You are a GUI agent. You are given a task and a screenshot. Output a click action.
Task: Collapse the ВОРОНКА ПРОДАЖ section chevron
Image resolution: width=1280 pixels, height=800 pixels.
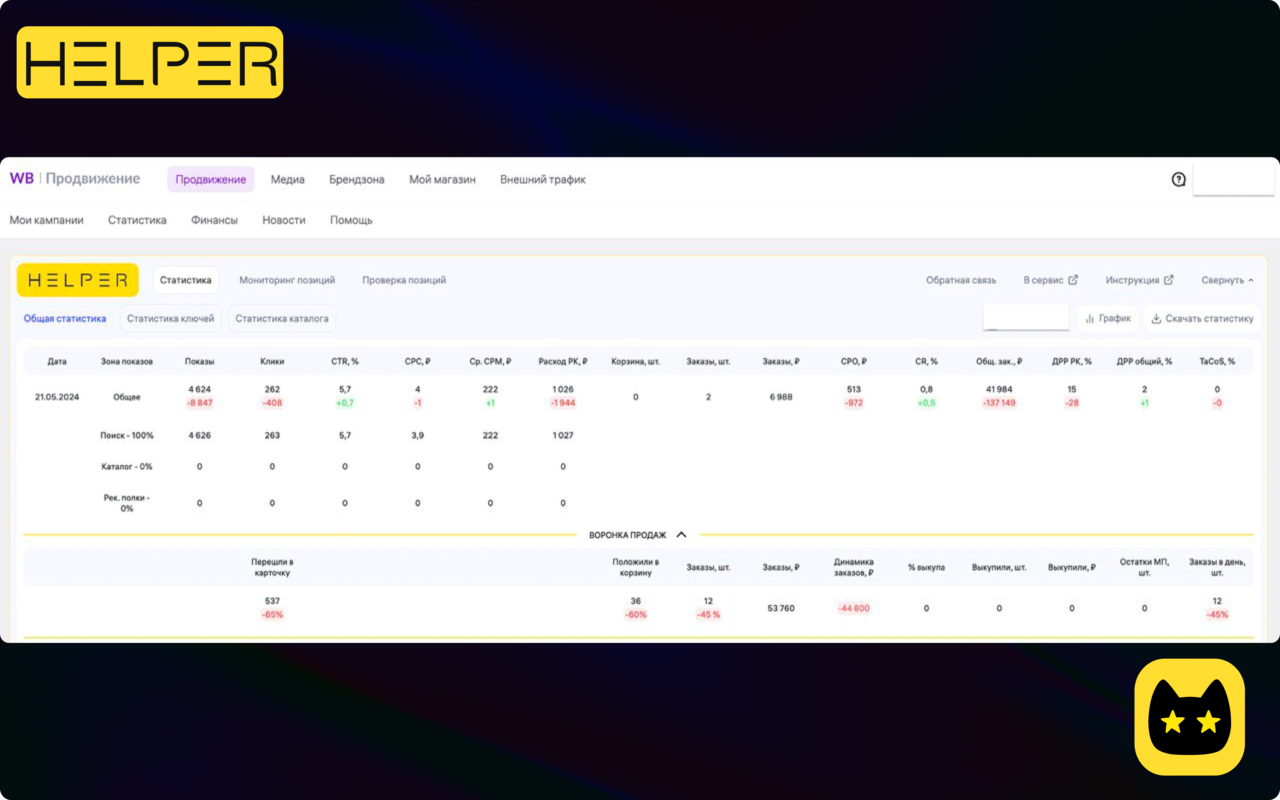(681, 535)
